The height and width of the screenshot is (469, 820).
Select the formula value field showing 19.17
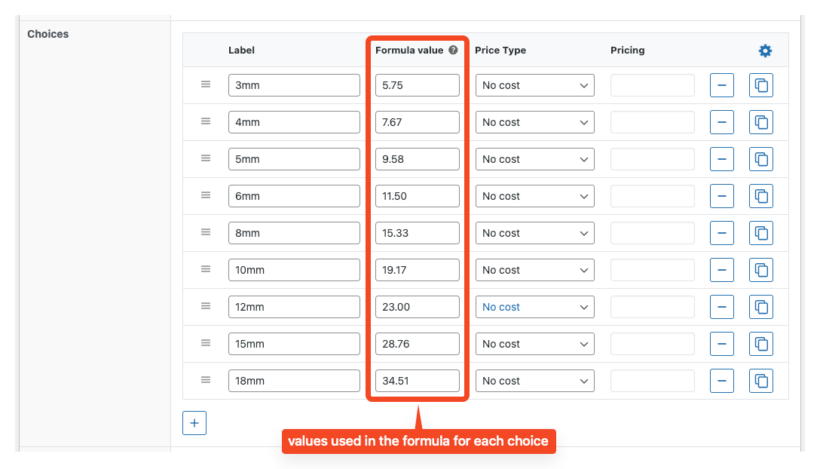click(x=417, y=270)
